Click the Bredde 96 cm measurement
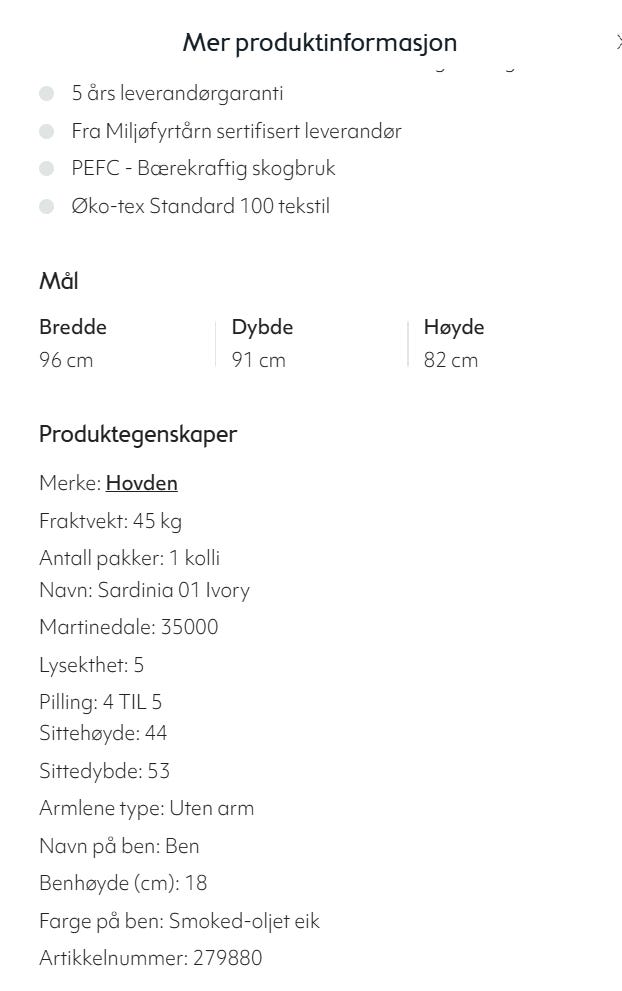 [73, 343]
